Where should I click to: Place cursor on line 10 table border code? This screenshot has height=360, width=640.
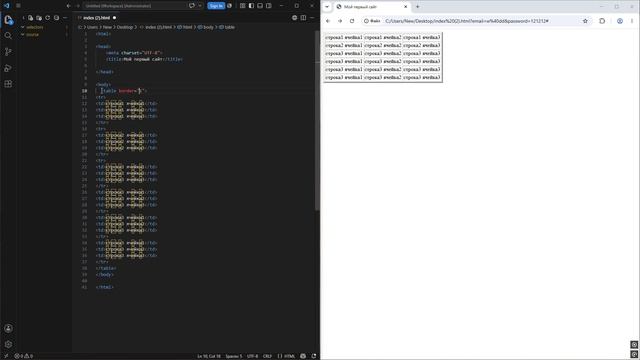point(123,91)
